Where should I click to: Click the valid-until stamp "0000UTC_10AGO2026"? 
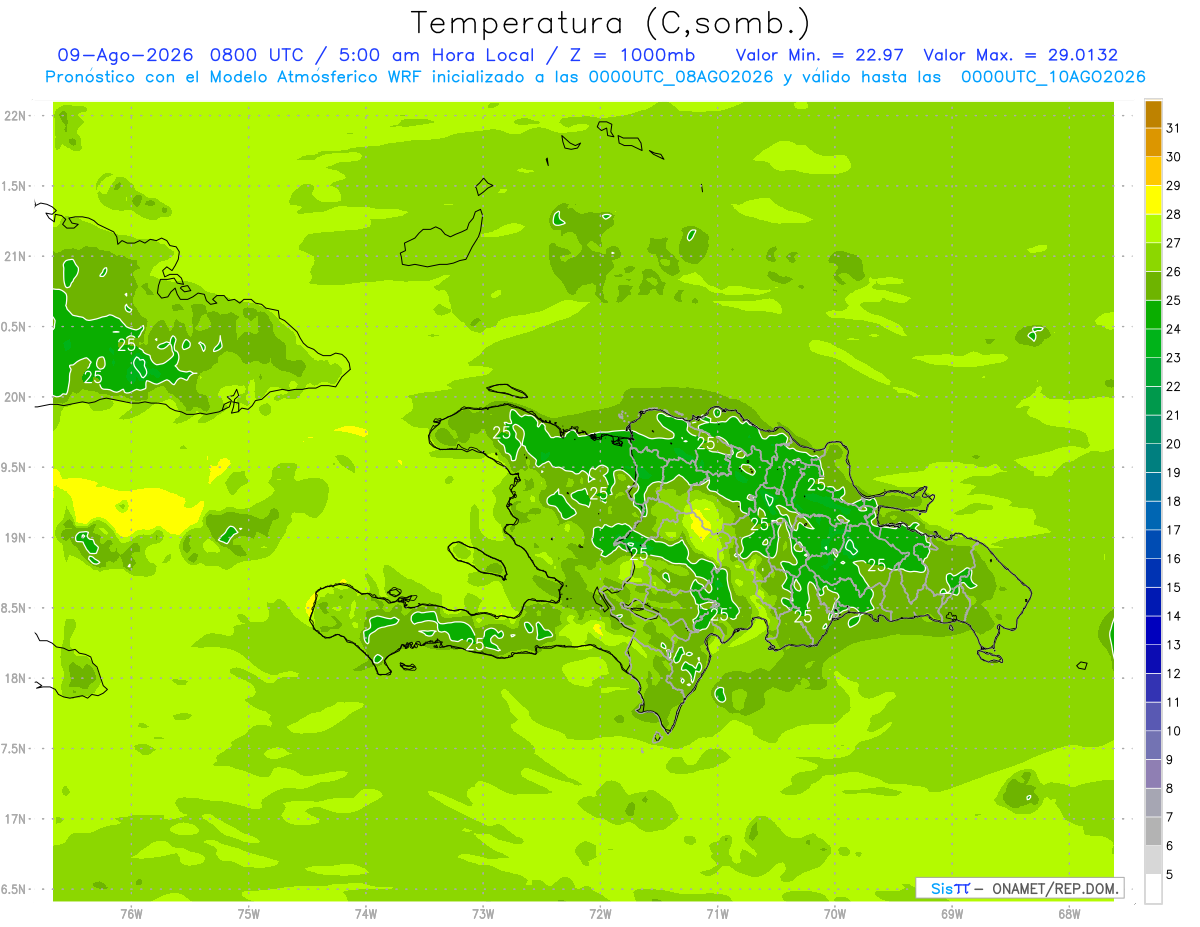(x=1053, y=77)
